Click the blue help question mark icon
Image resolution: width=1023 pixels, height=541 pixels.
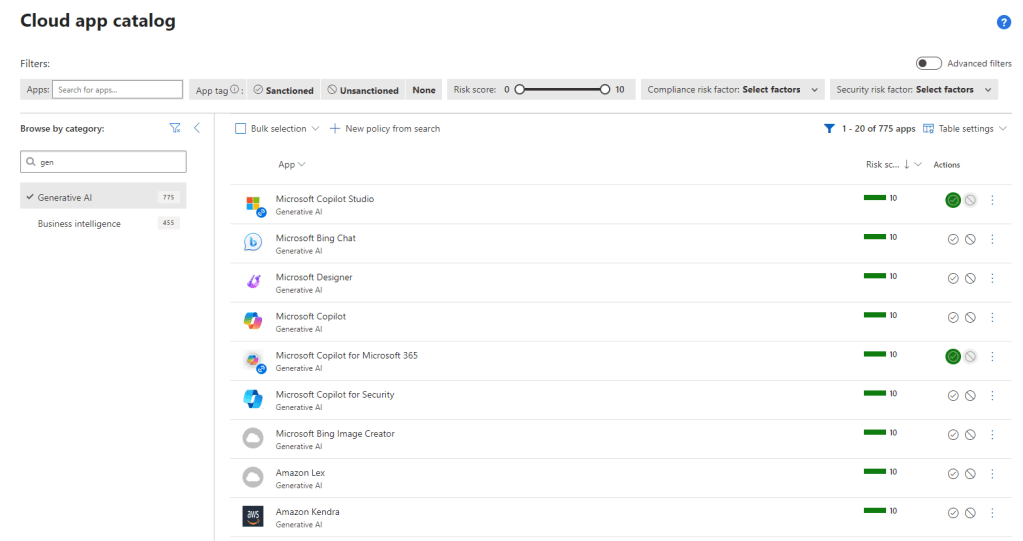1003,22
